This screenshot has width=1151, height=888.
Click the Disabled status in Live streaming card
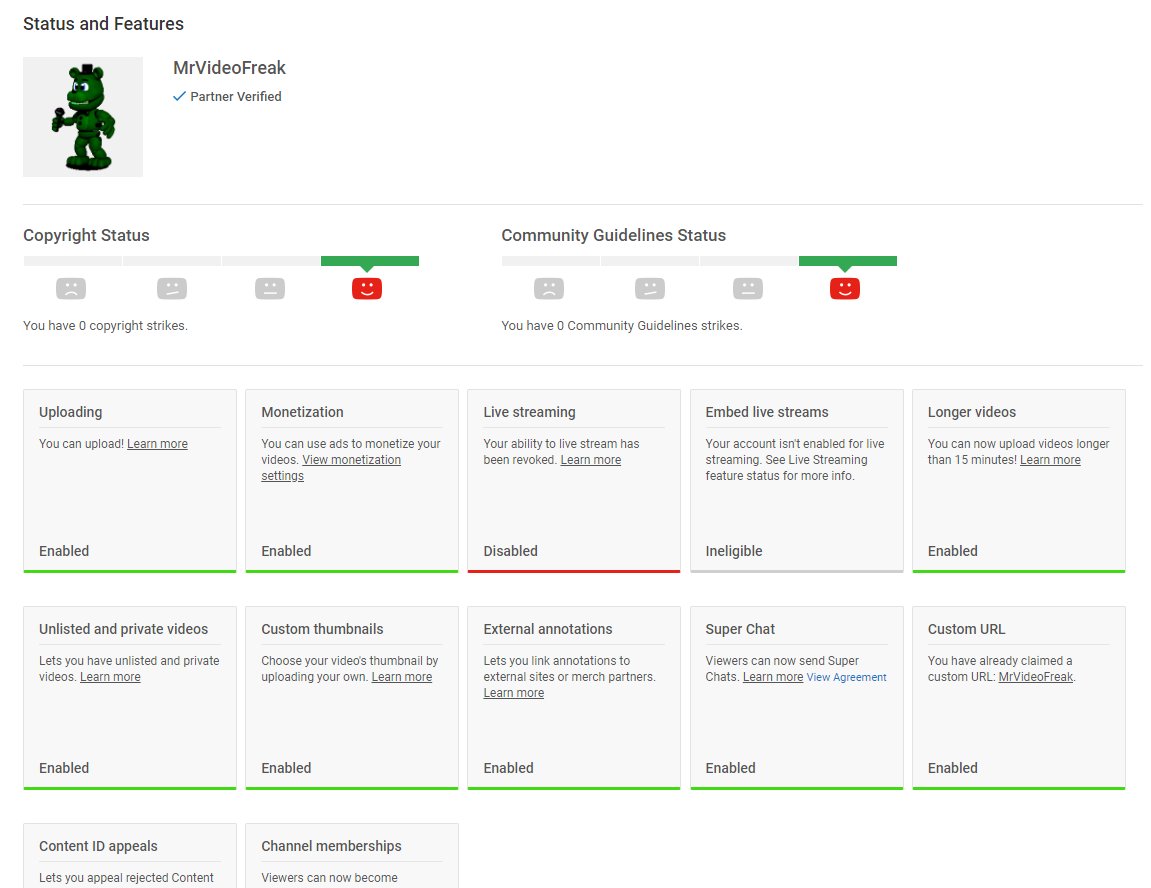(510, 550)
